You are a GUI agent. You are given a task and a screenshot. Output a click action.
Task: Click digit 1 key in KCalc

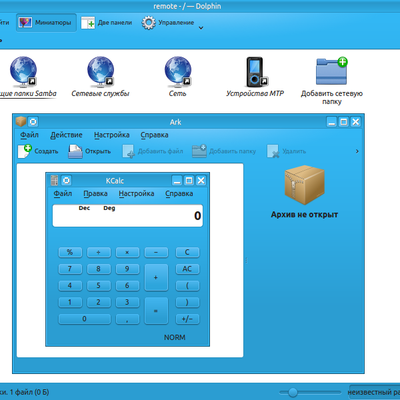coord(70,302)
